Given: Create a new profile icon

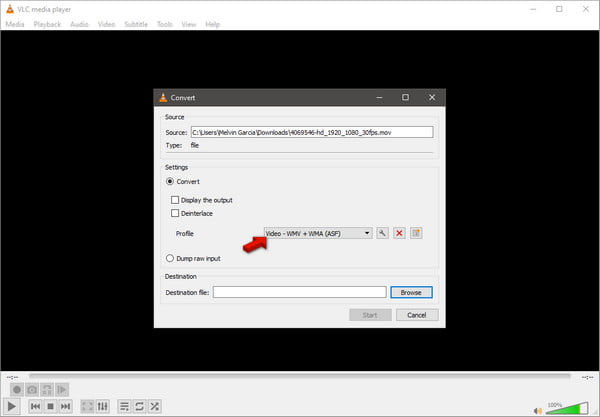Looking at the screenshot, I should pyautogui.click(x=416, y=233).
